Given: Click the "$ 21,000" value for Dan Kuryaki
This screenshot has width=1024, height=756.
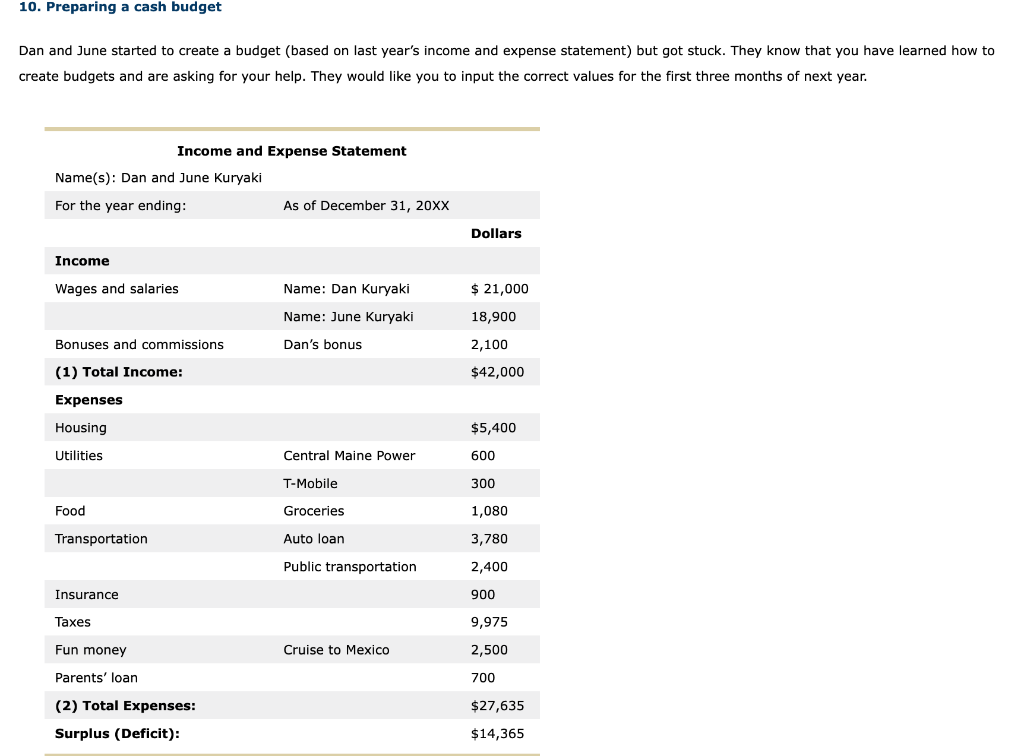Looking at the screenshot, I should coord(500,288).
